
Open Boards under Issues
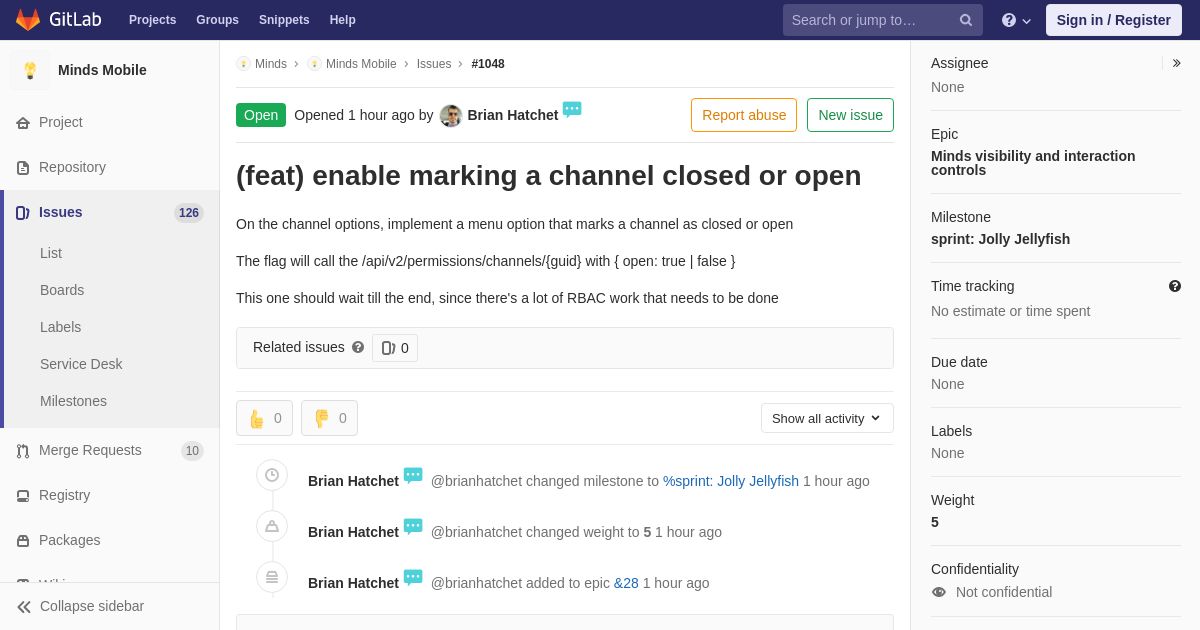point(62,290)
